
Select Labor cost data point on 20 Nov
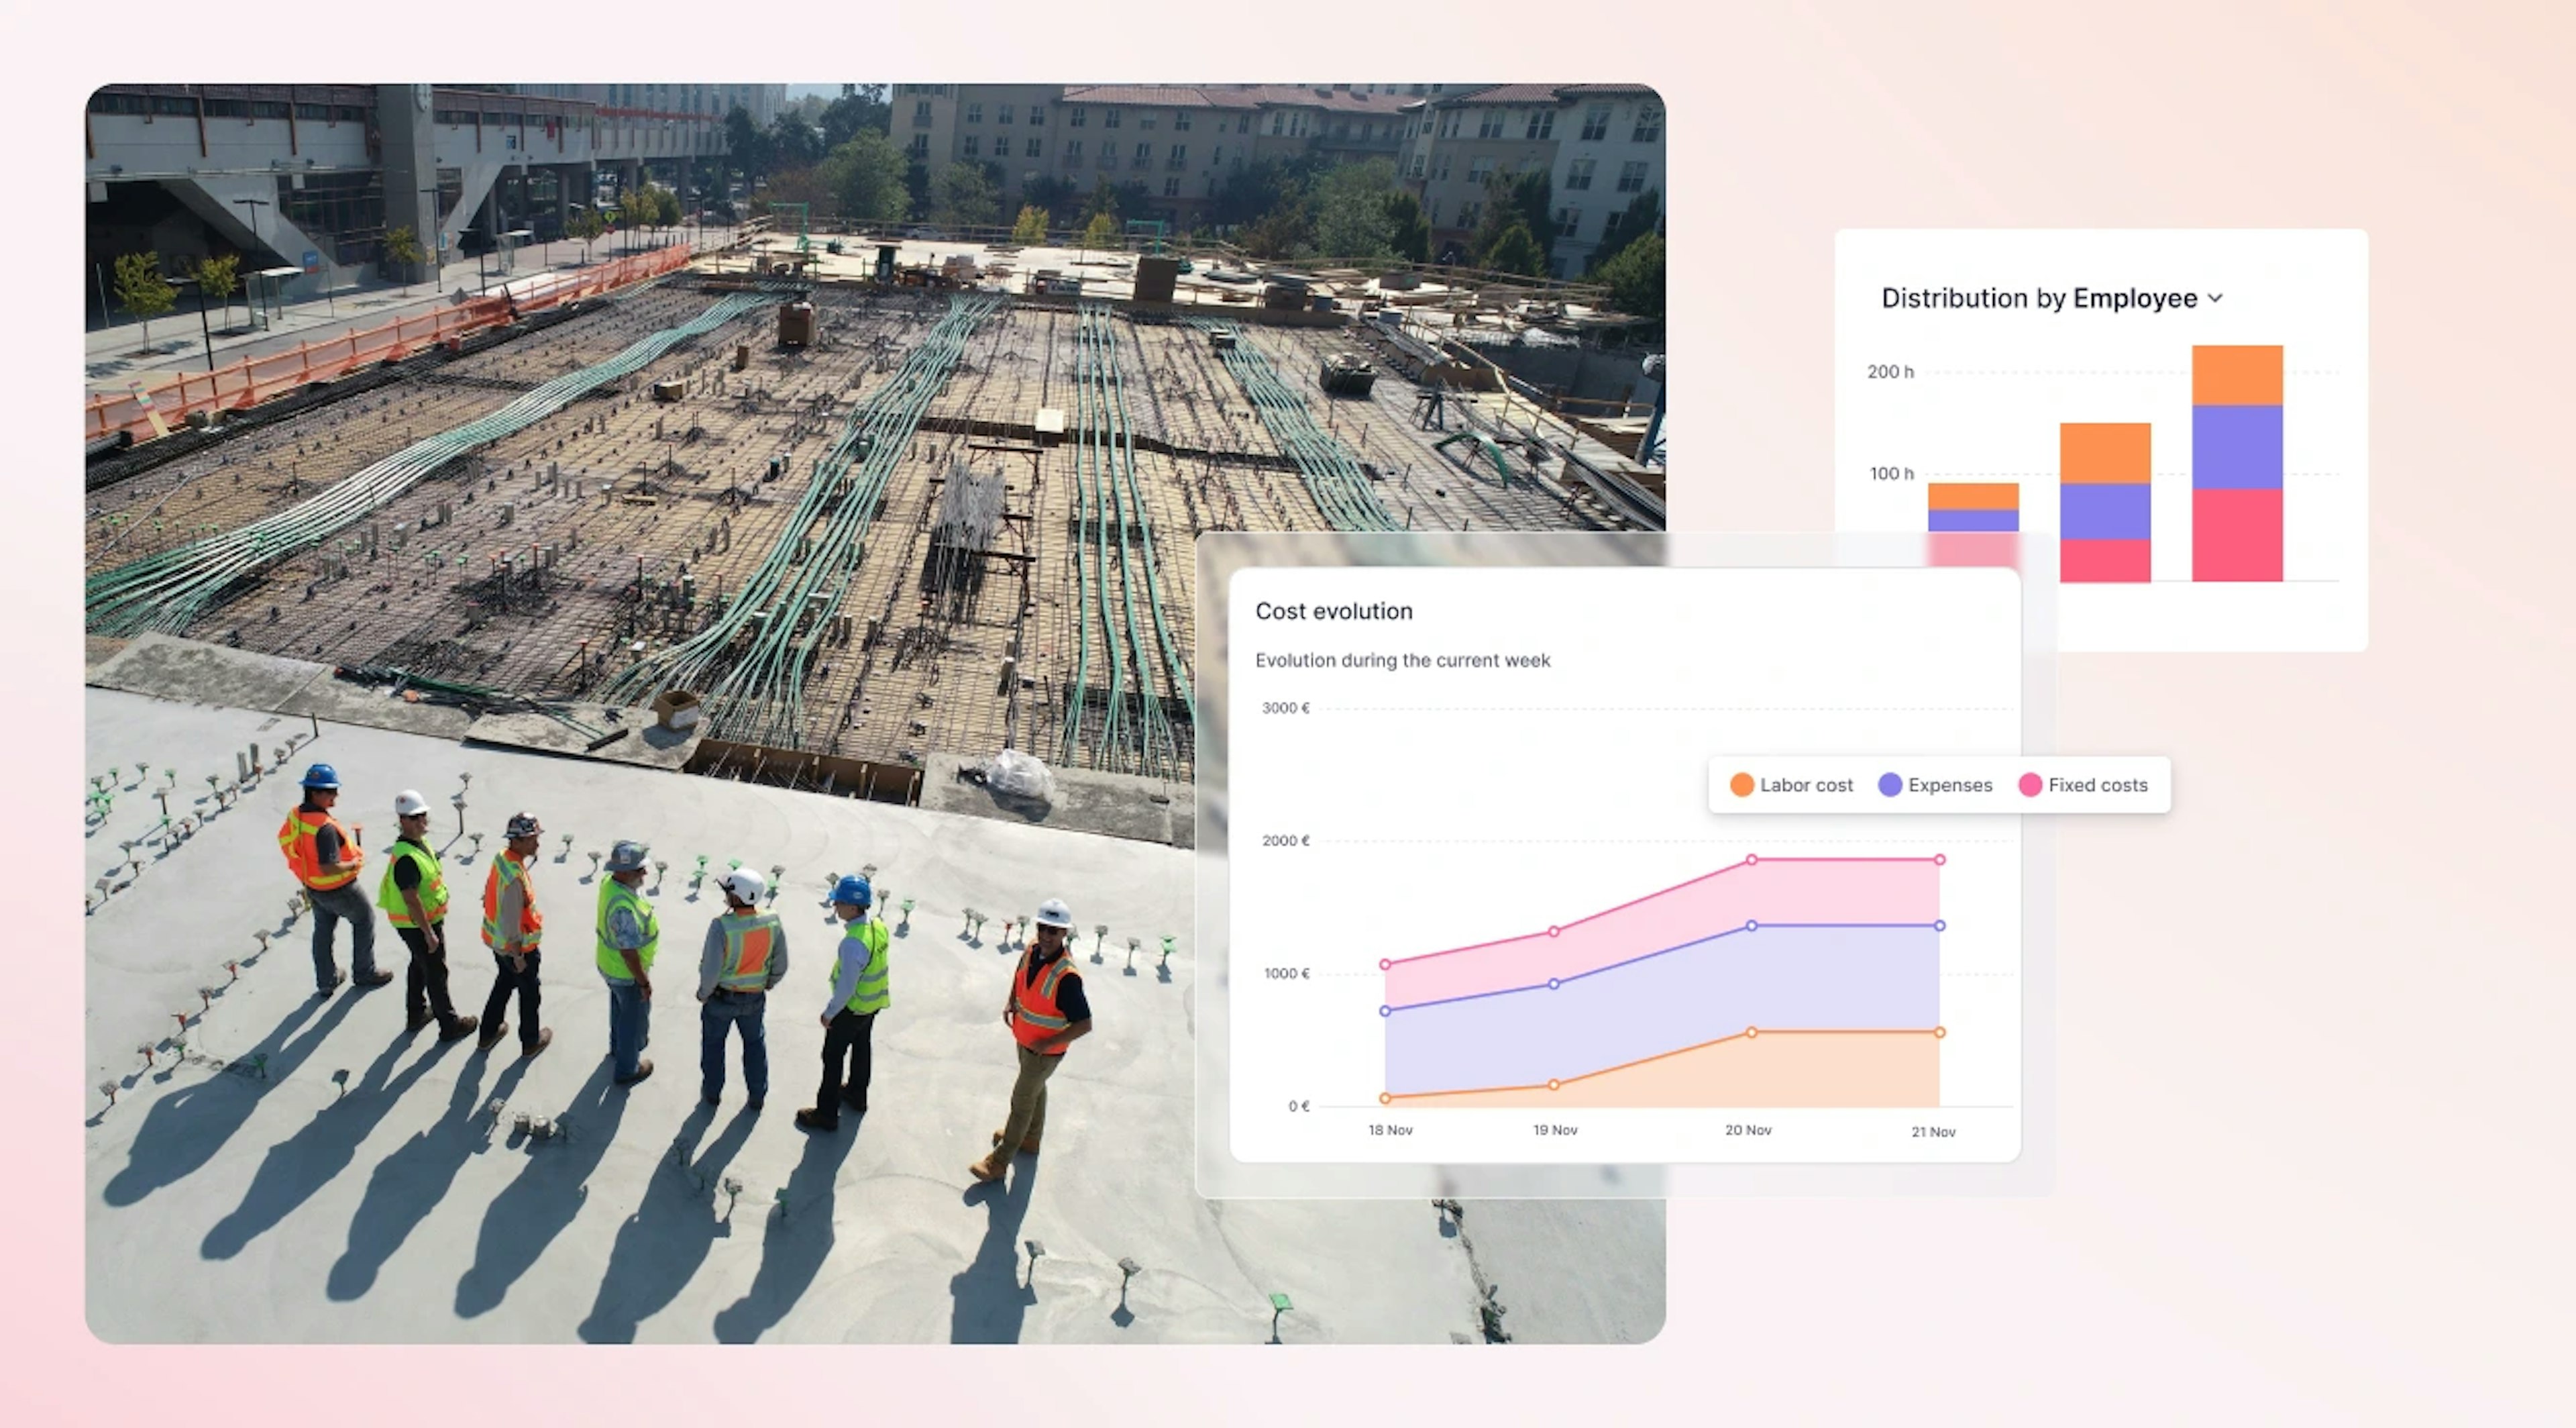[x=1752, y=1033]
